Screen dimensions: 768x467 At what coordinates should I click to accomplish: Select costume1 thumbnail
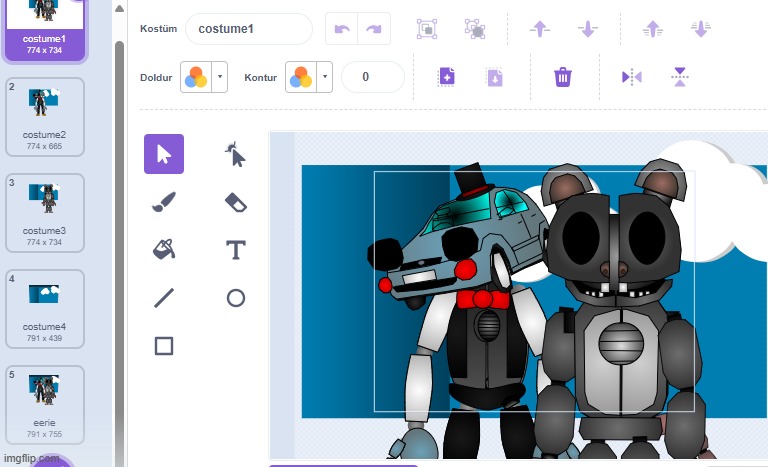pyautogui.click(x=45, y=30)
